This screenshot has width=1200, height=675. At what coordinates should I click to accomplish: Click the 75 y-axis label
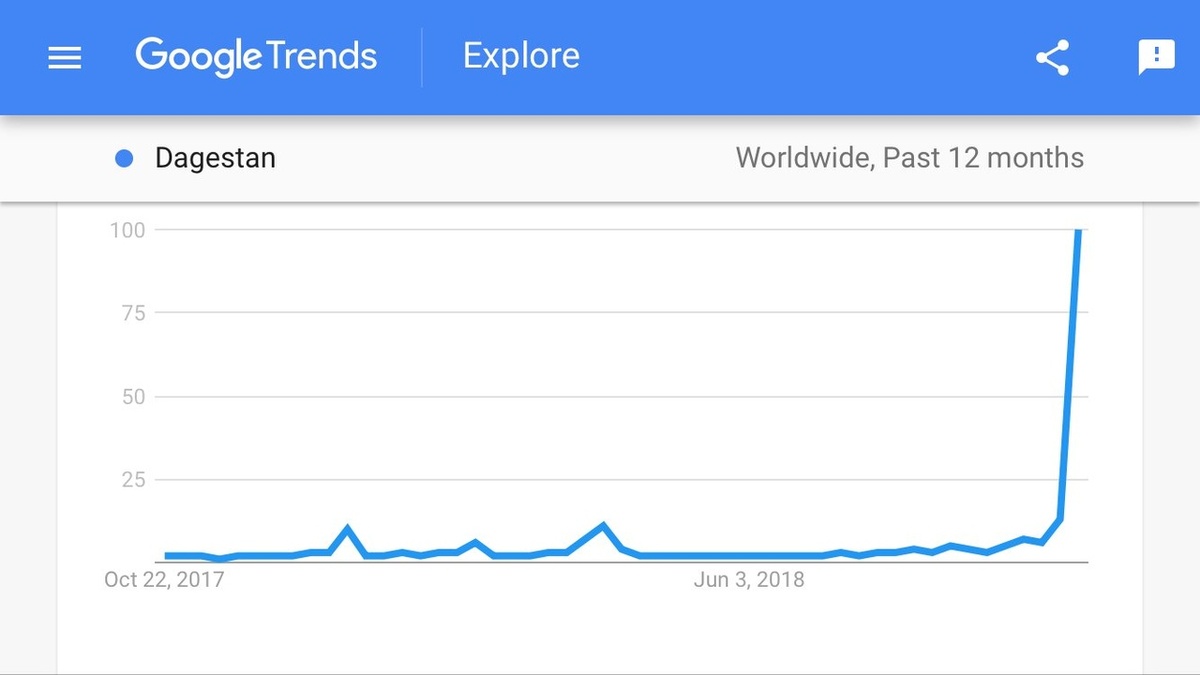click(x=134, y=313)
